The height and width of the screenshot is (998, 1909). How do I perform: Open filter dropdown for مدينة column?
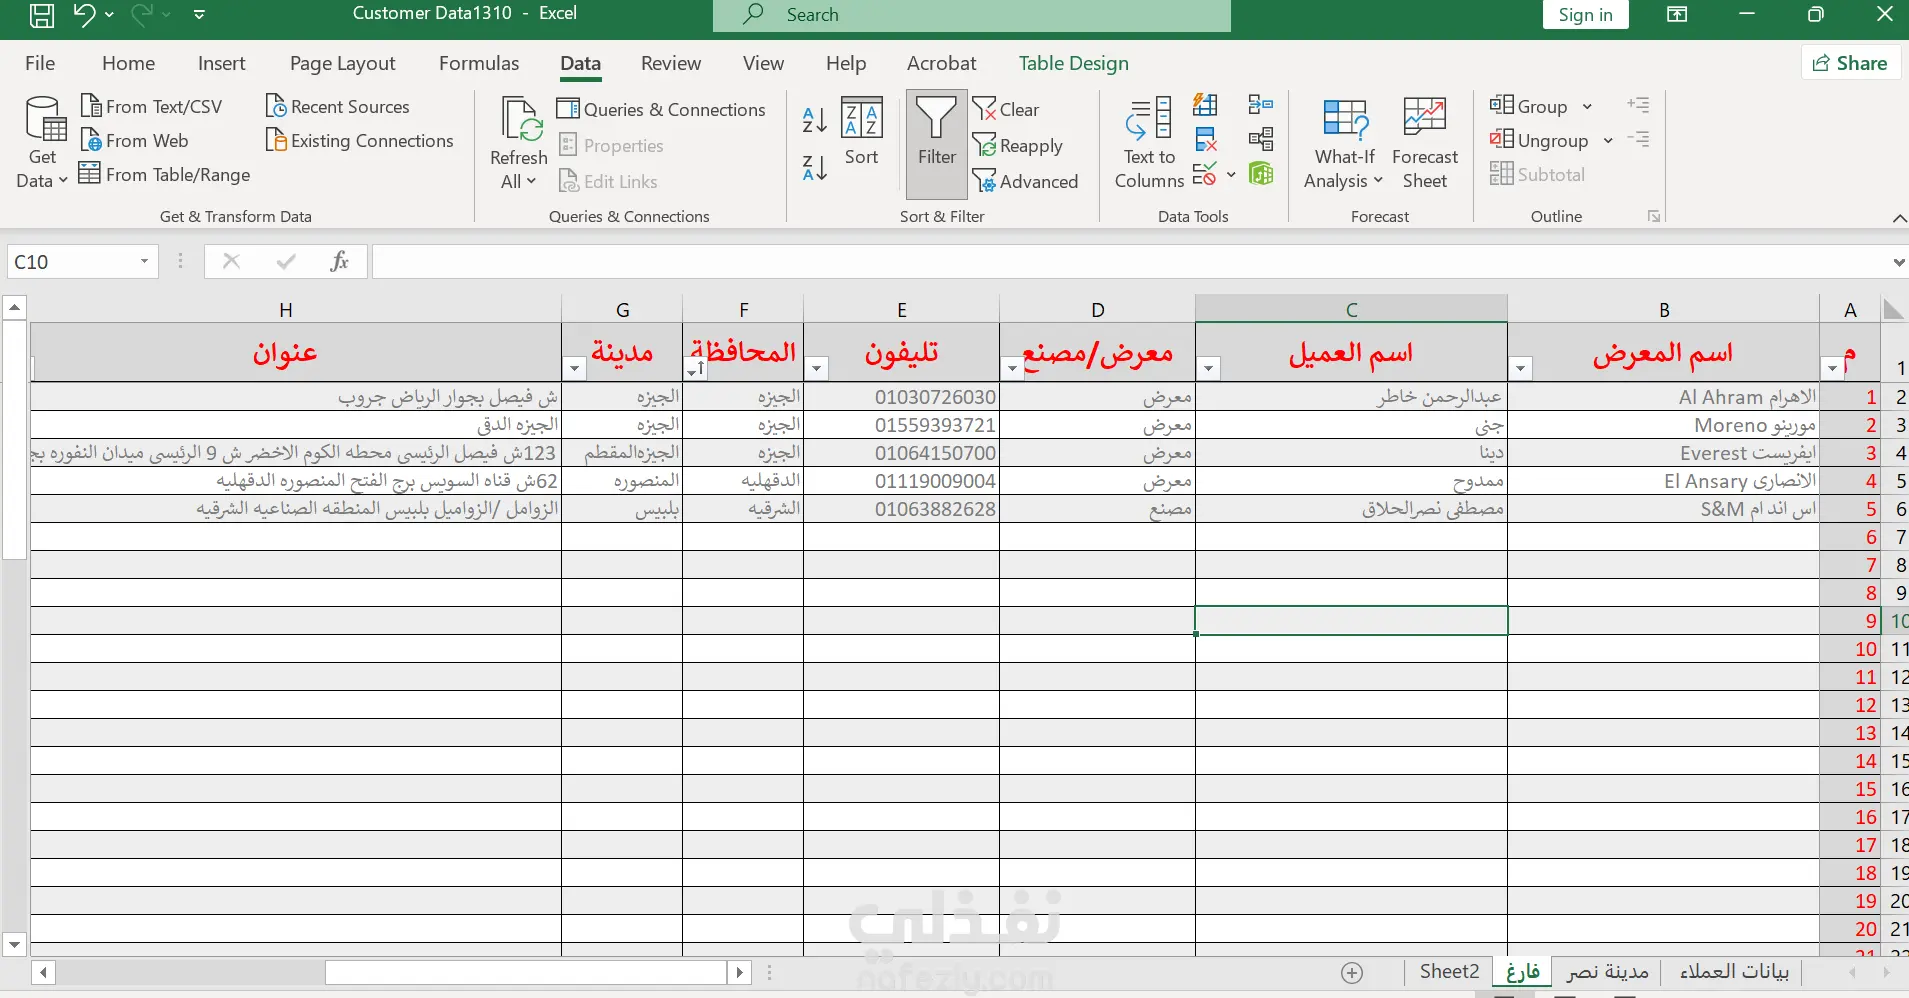pos(575,369)
